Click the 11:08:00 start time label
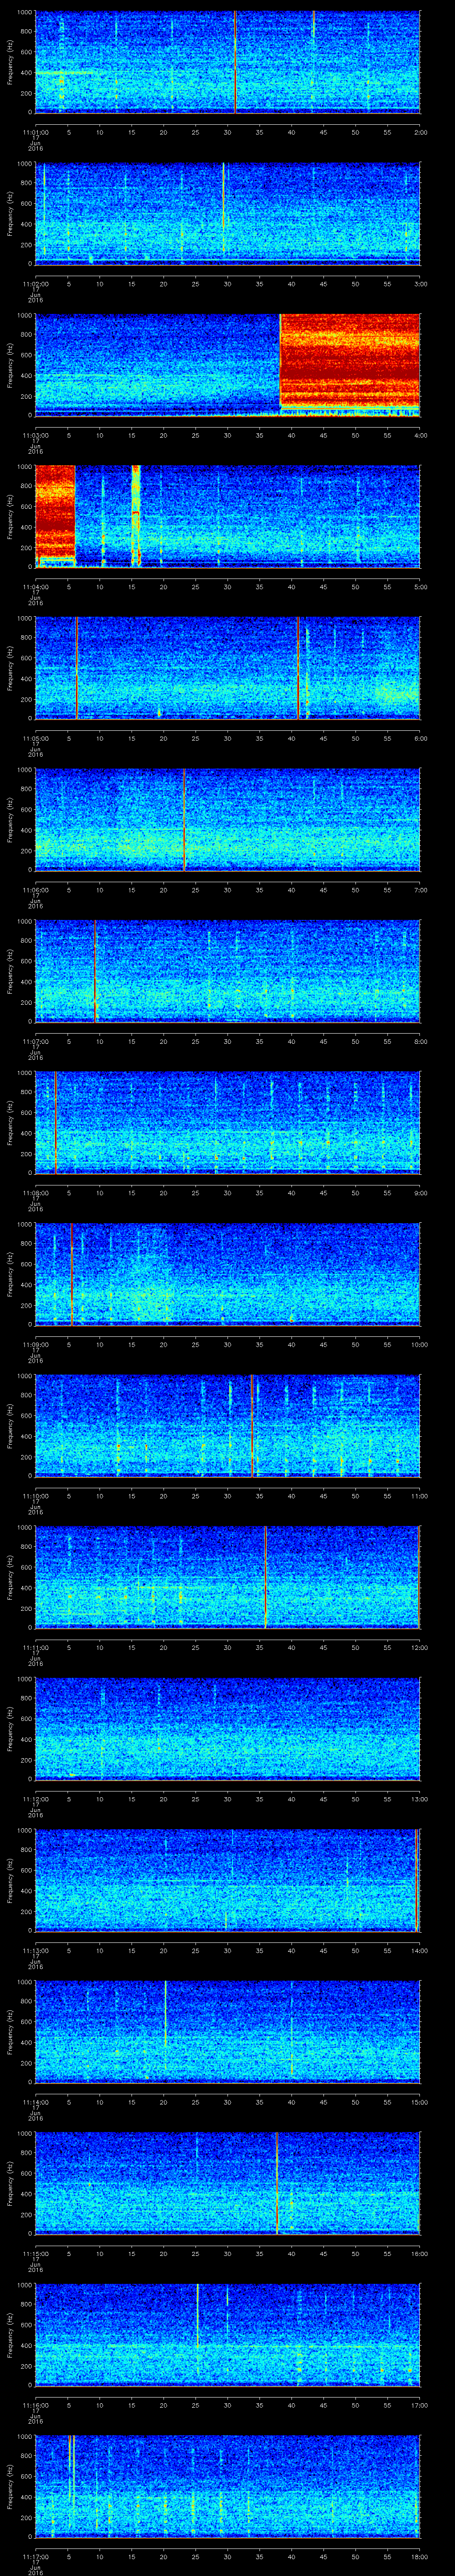 (x=35, y=1193)
